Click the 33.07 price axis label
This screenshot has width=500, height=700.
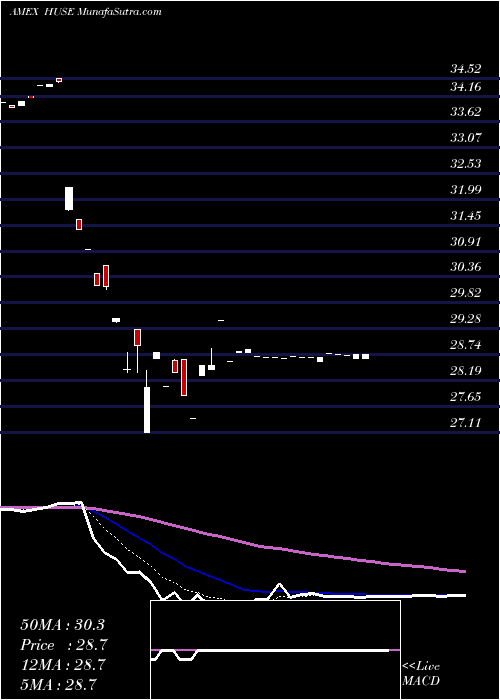[466, 138]
